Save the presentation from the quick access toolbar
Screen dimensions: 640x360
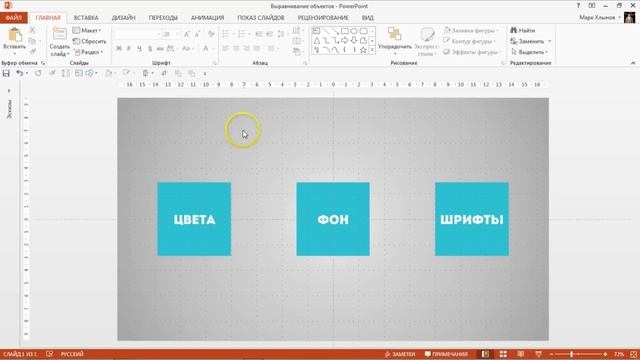coord(6,73)
